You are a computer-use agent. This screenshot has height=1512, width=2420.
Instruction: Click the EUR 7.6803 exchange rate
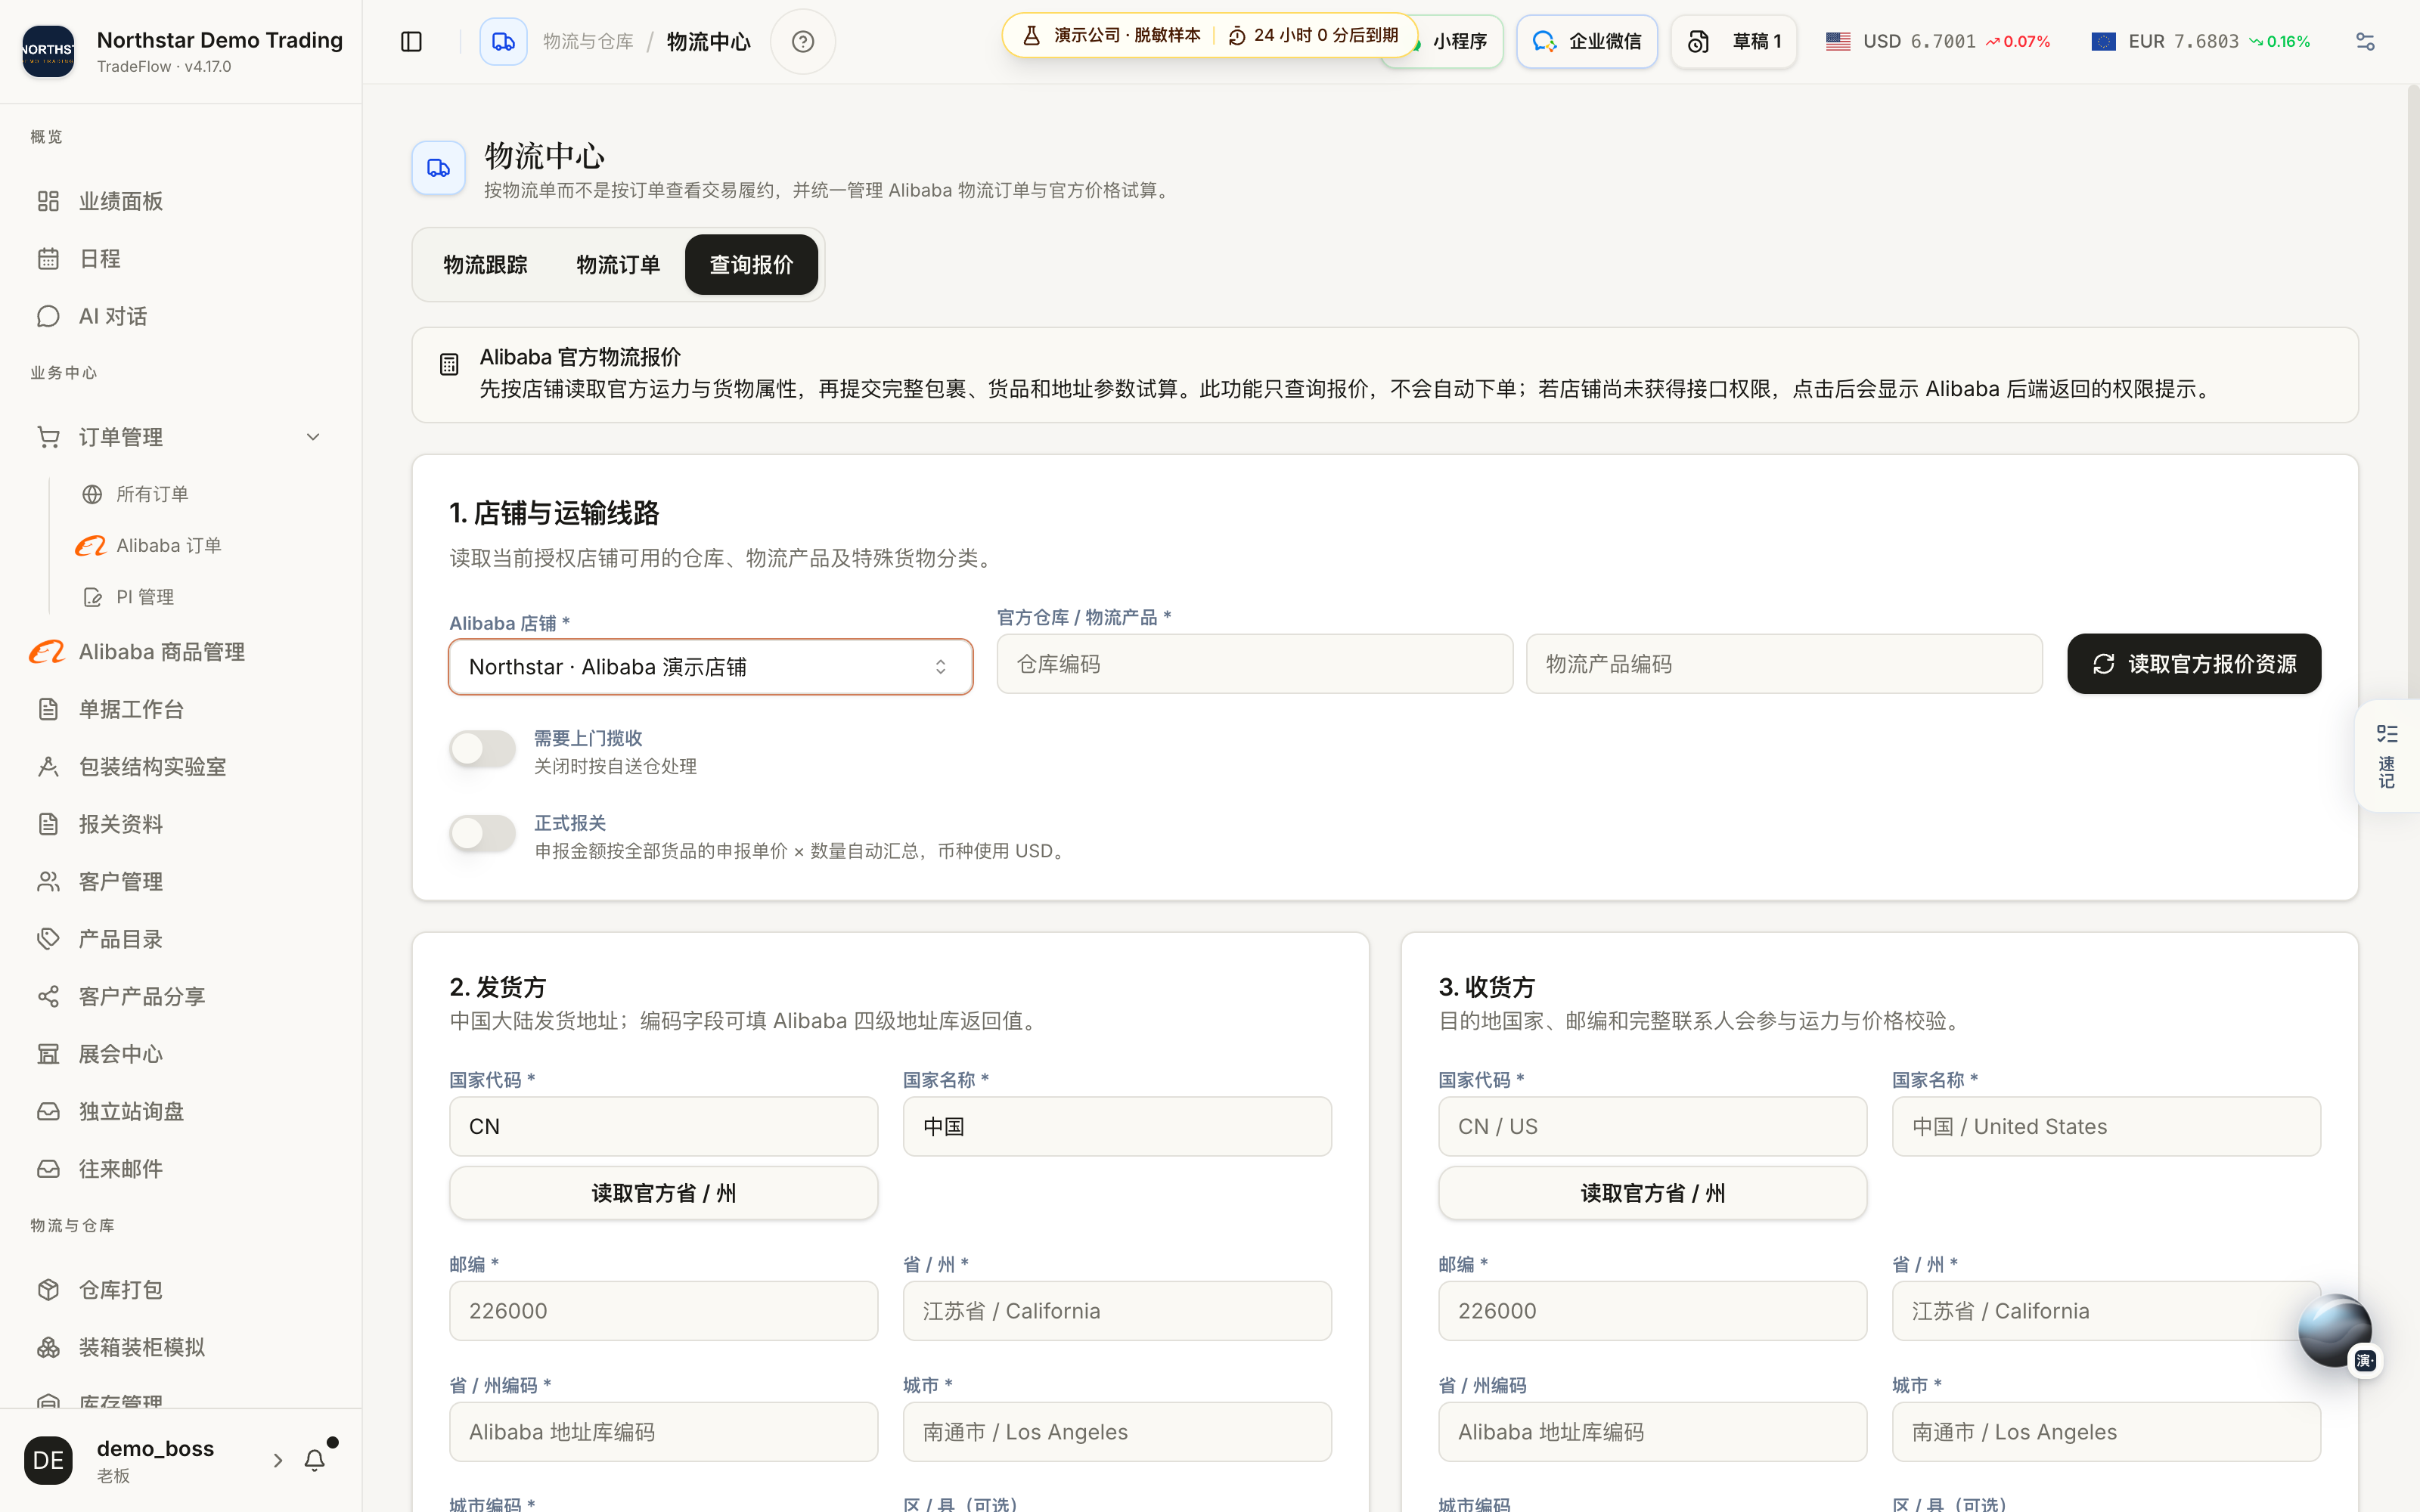(x=2201, y=41)
